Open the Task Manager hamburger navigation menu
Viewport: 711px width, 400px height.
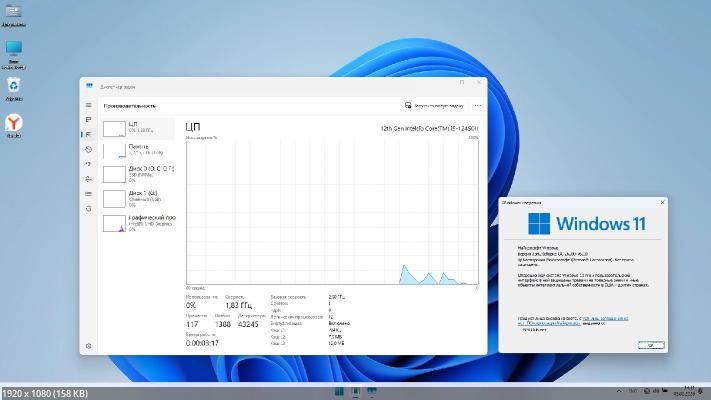coord(89,105)
